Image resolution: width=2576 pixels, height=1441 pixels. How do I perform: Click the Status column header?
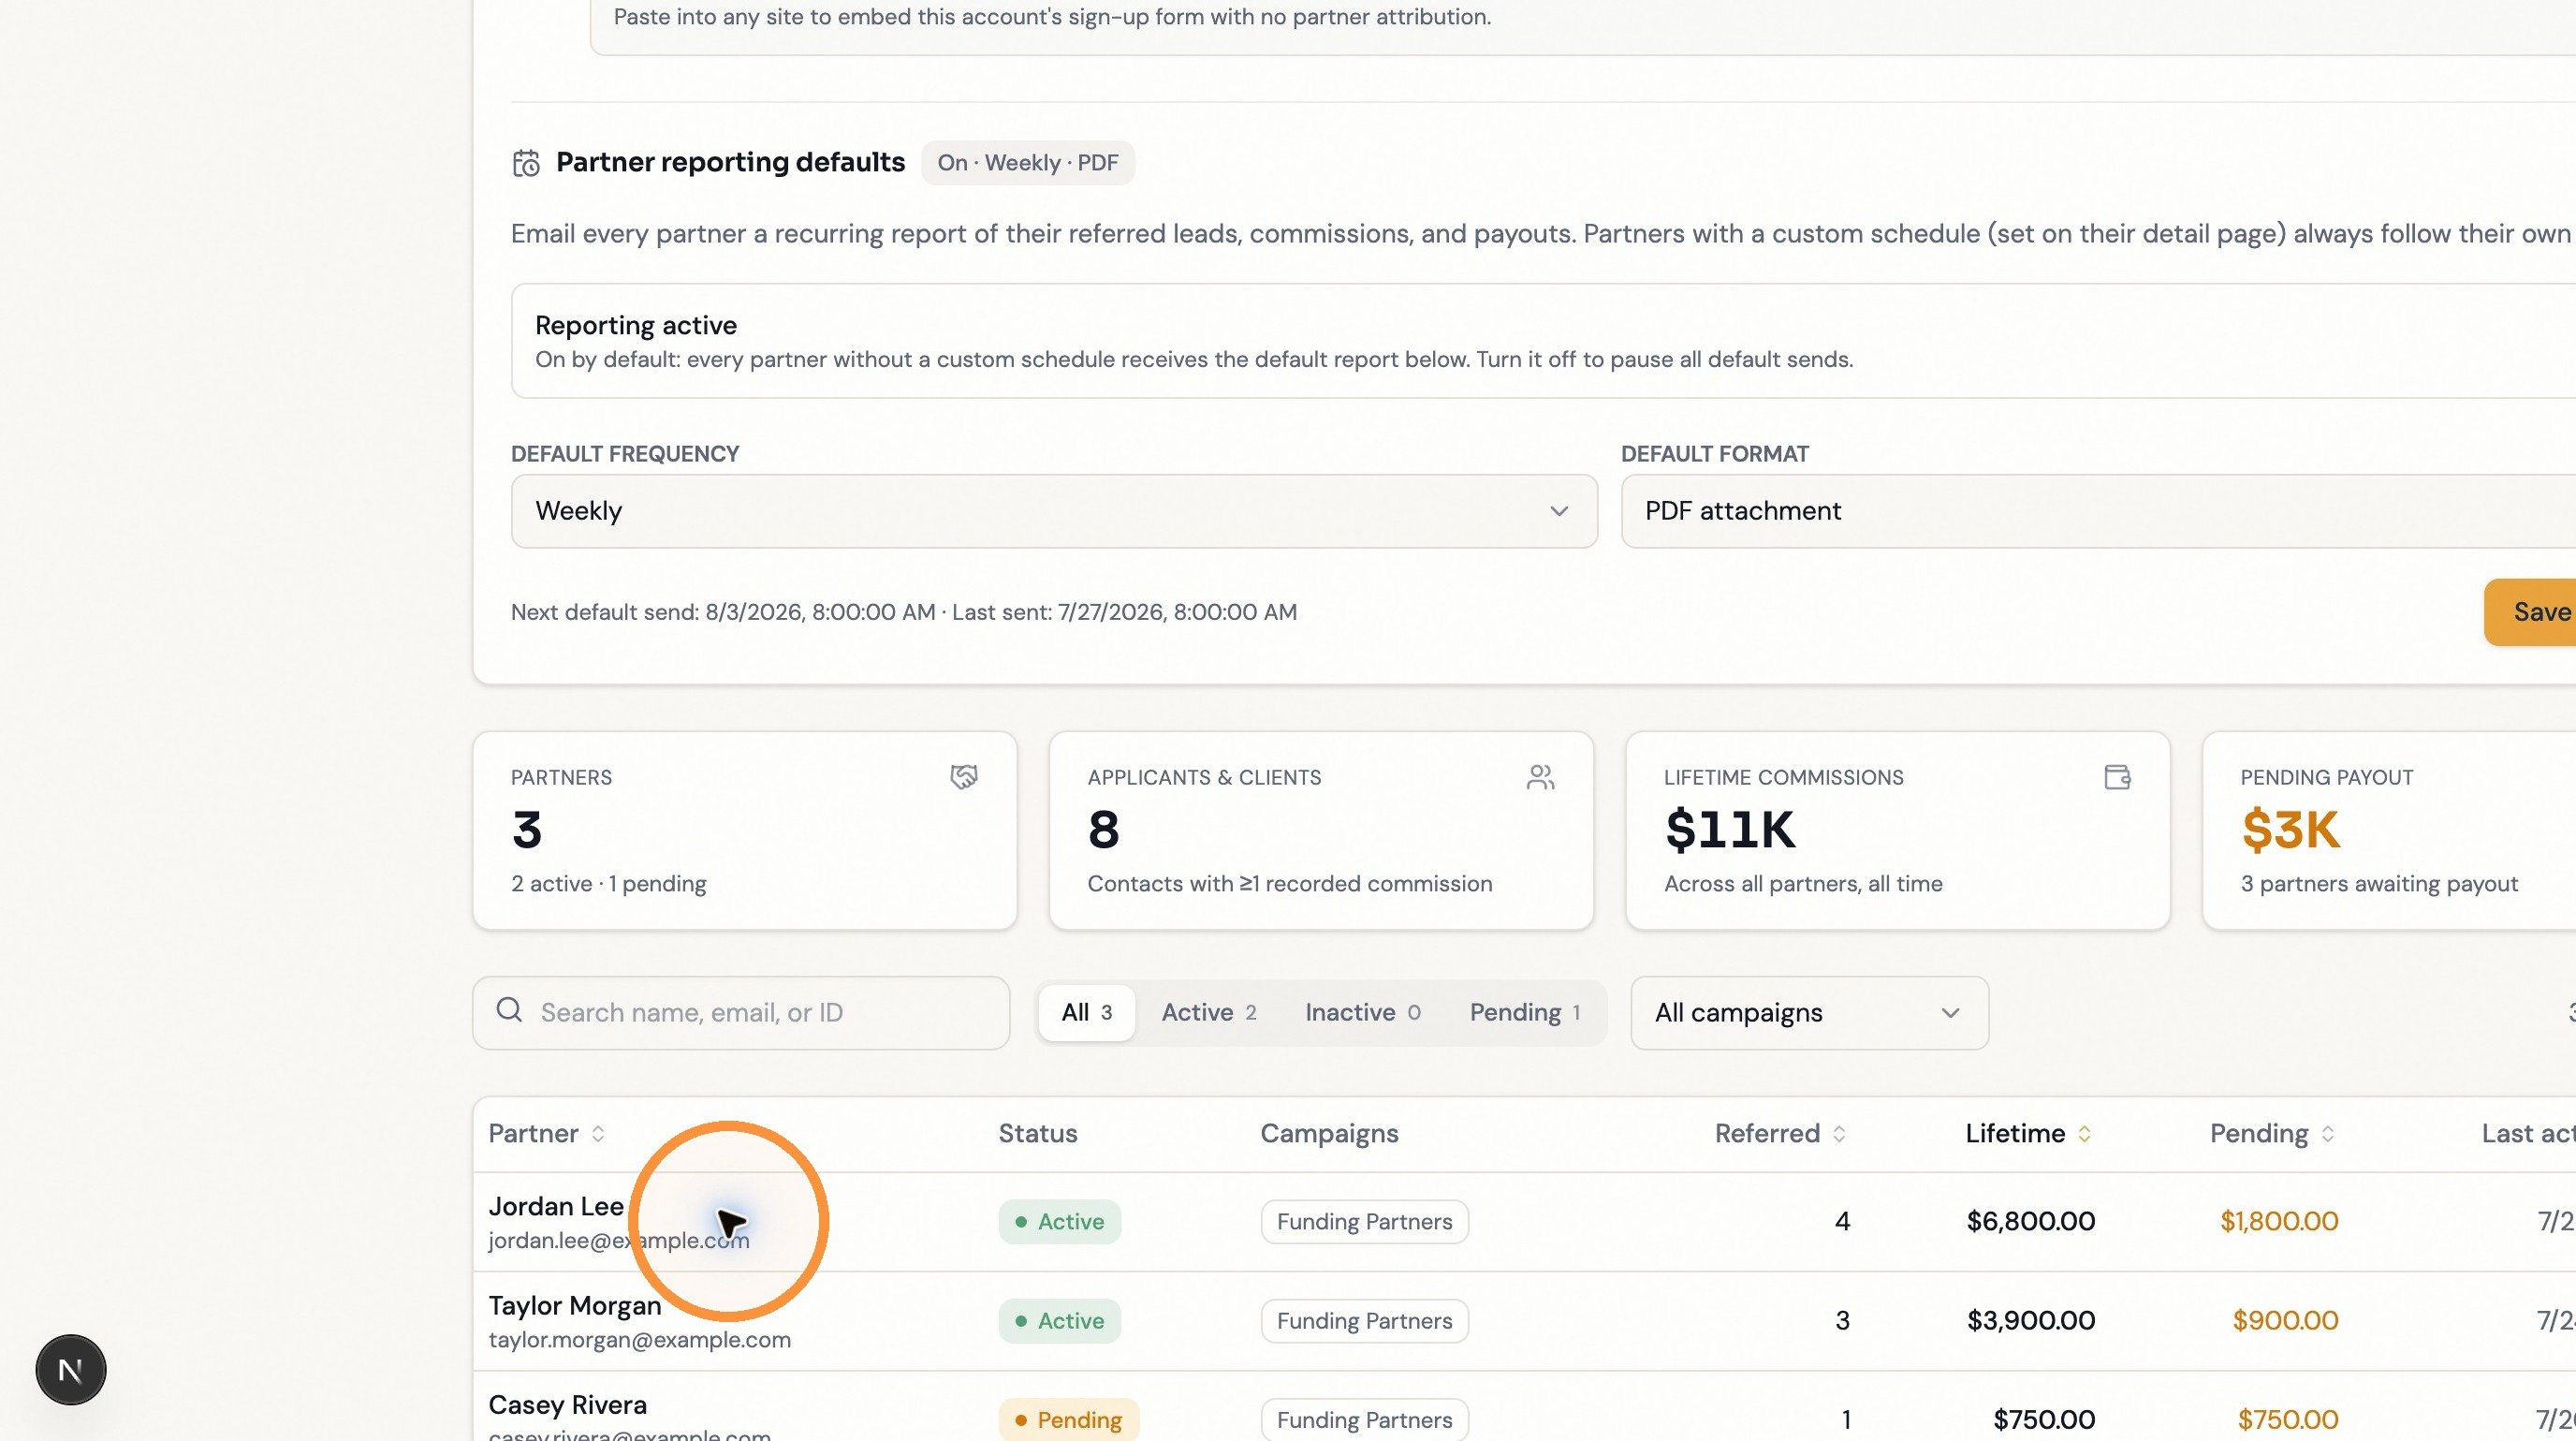pos(1037,1133)
